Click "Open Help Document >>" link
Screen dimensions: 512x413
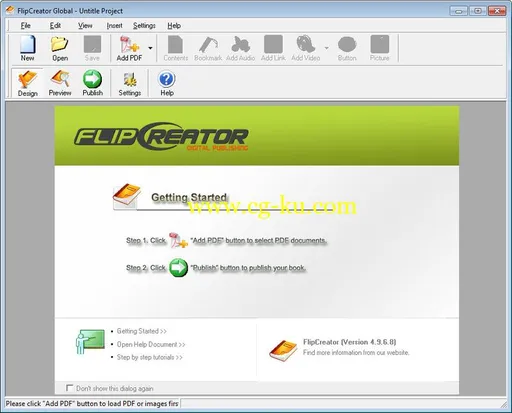click(x=151, y=344)
